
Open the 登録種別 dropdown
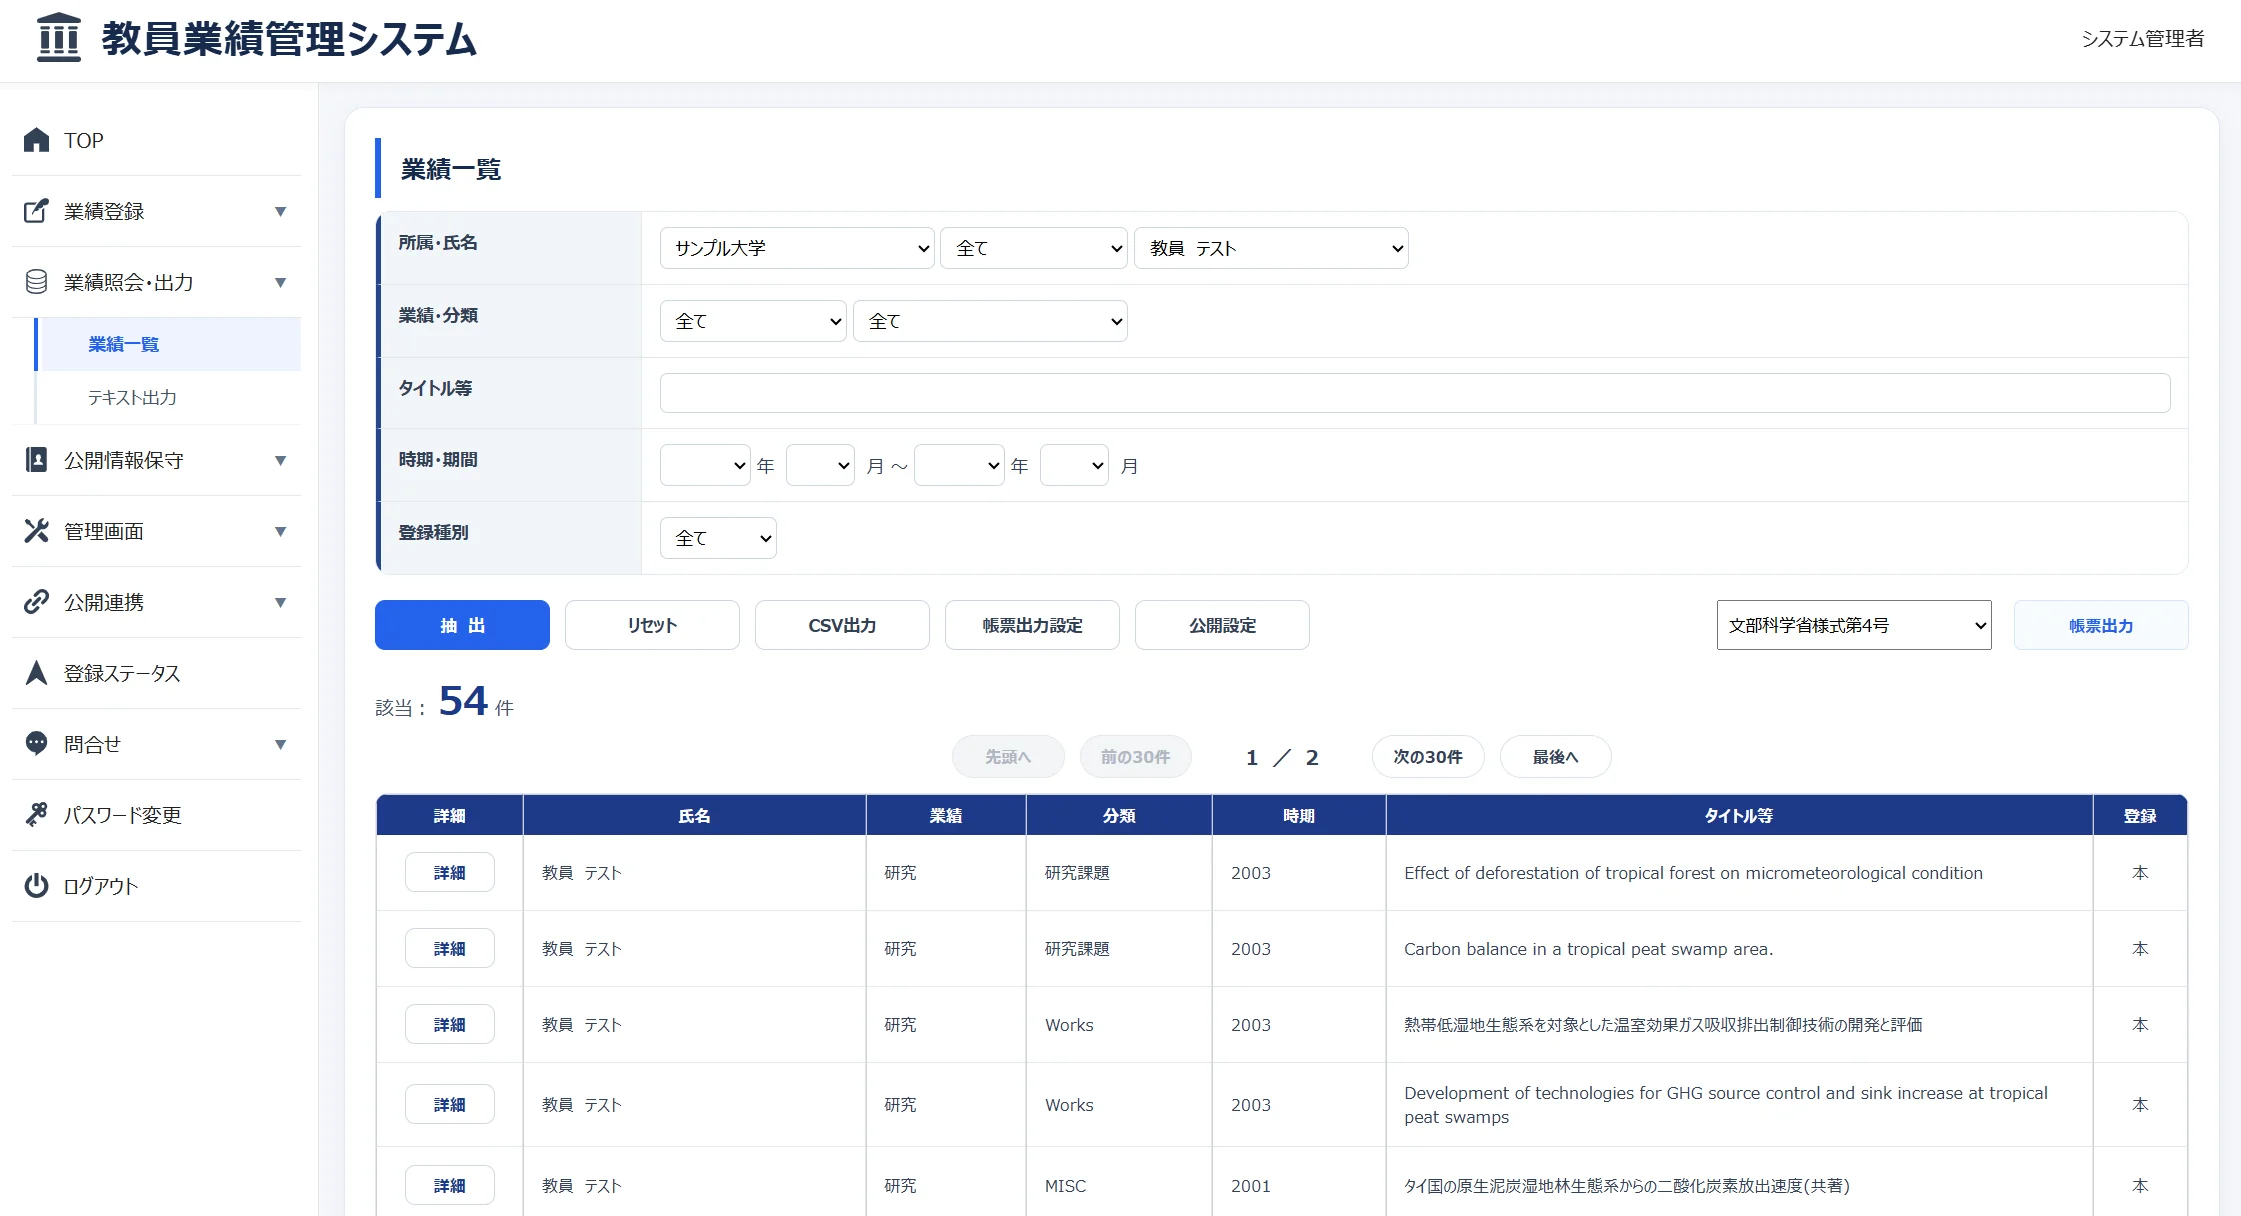pyautogui.click(x=718, y=538)
